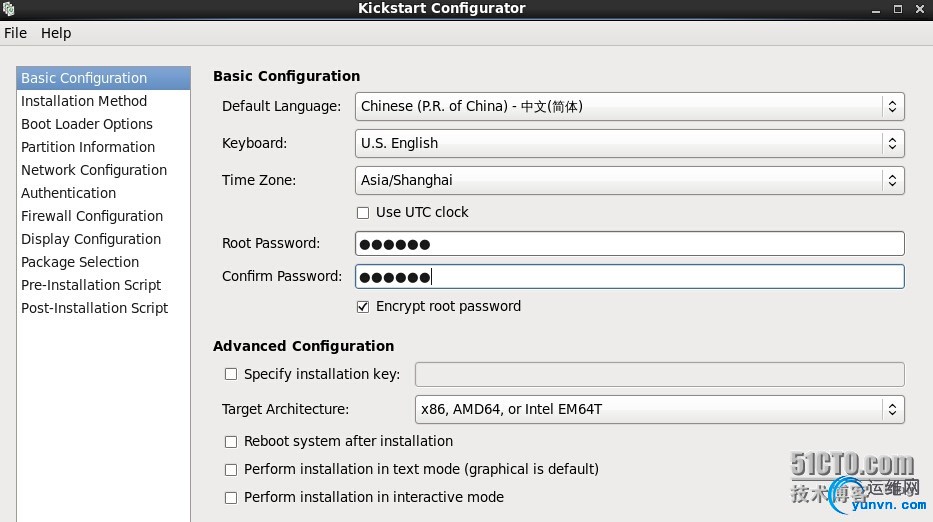Expand the Default Language dropdown
This screenshot has height=522, width=933.
pos(629,106)
